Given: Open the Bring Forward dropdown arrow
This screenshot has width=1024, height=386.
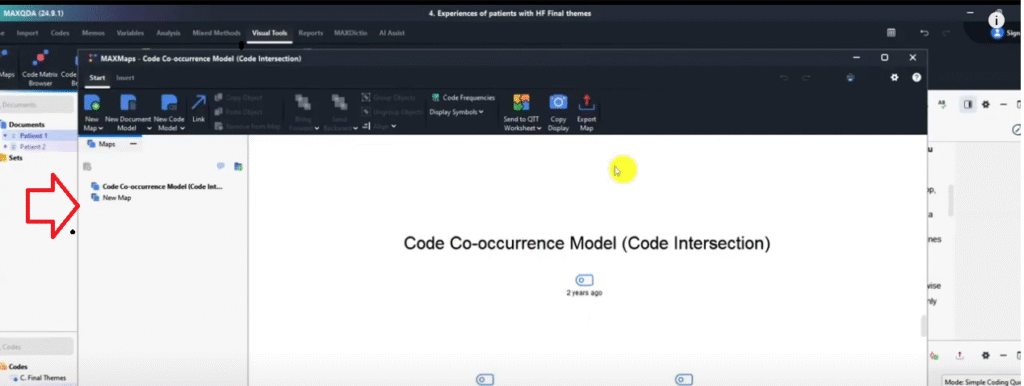Looking at the screenshot, I should [317, 129].
